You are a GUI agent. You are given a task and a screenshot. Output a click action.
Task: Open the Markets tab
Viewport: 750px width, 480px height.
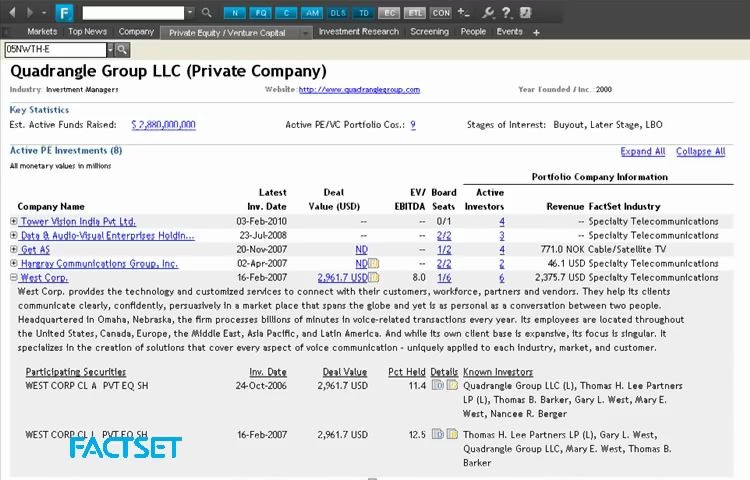point(42,32)
